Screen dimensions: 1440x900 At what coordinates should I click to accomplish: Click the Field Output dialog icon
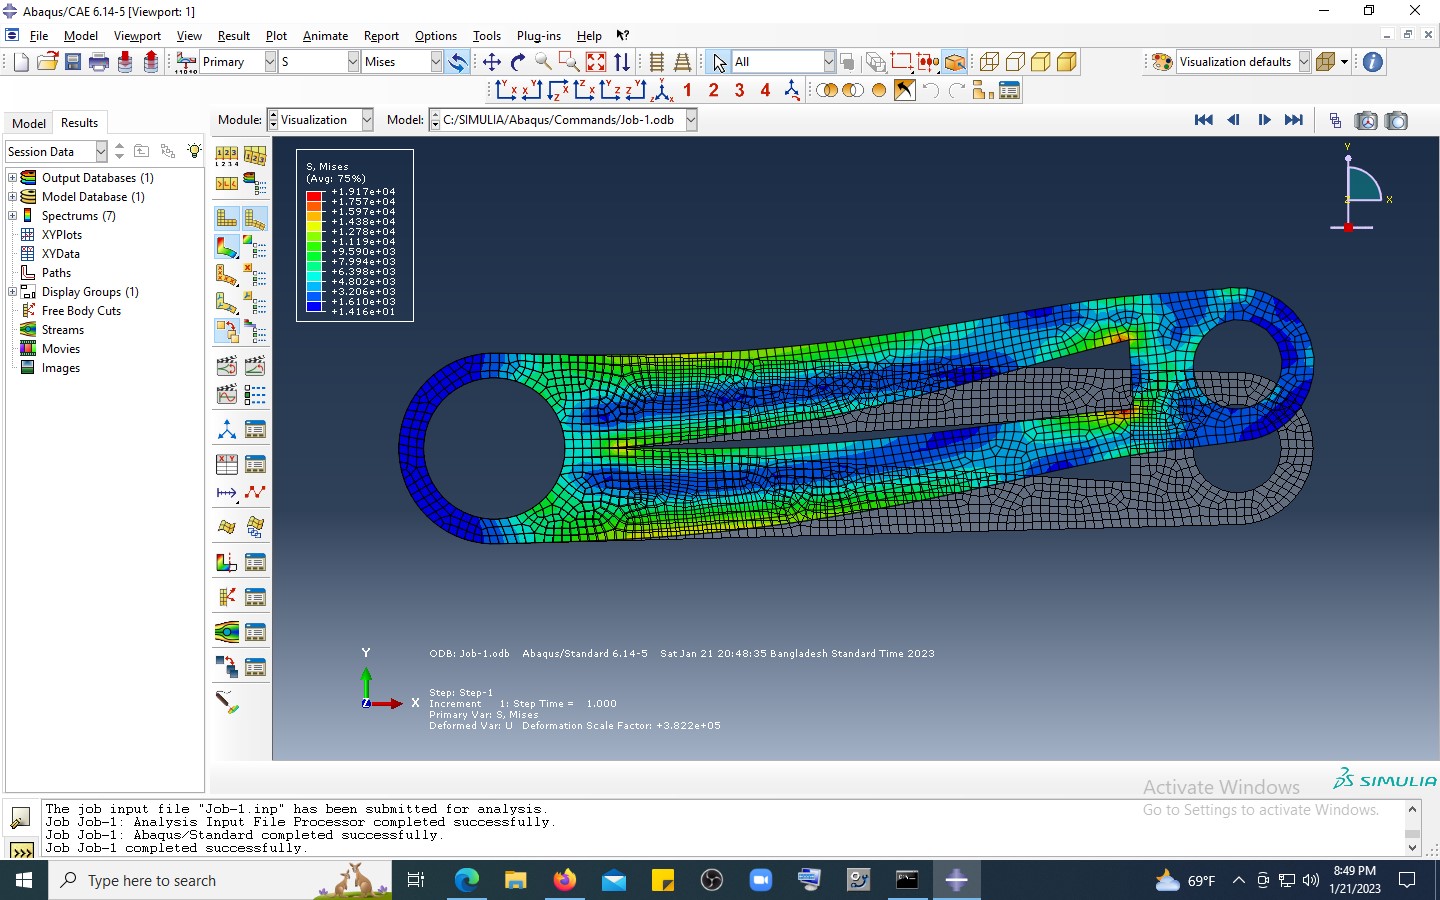click(x=186, y=62)
